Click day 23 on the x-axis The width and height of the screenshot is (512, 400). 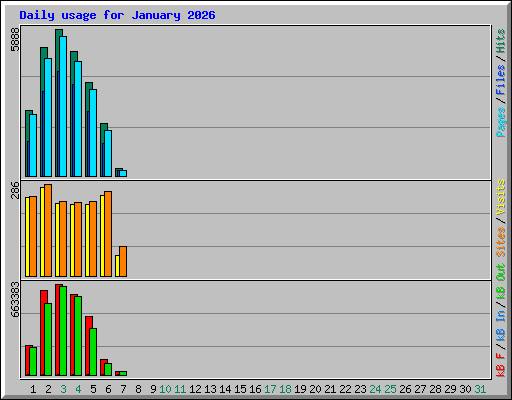[x=360, y=389]
